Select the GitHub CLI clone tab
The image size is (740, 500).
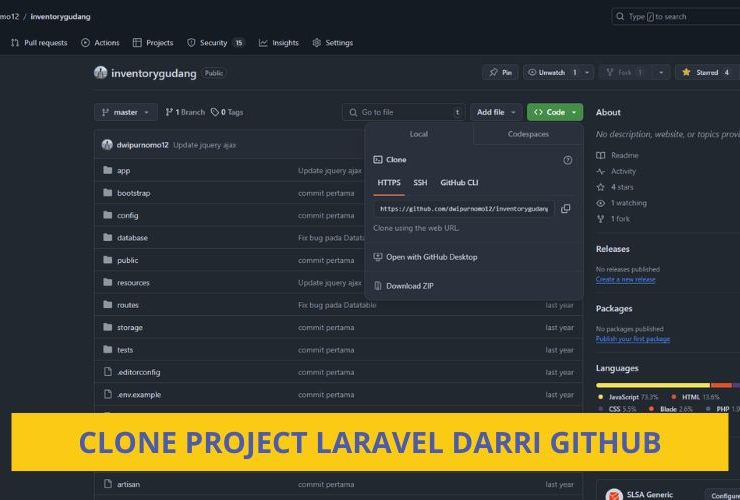459,183
